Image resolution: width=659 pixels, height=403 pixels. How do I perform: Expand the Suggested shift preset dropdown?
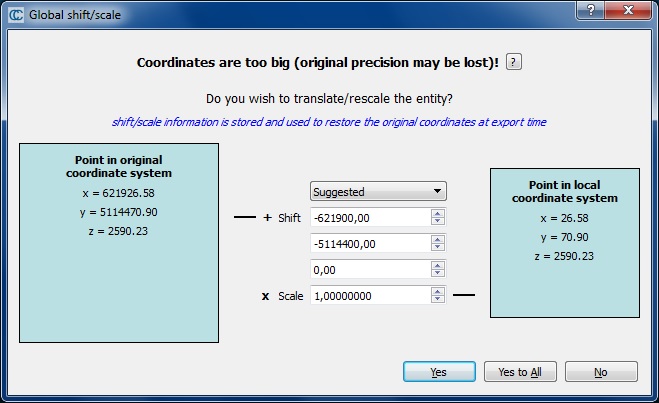[x=378, y=191]
